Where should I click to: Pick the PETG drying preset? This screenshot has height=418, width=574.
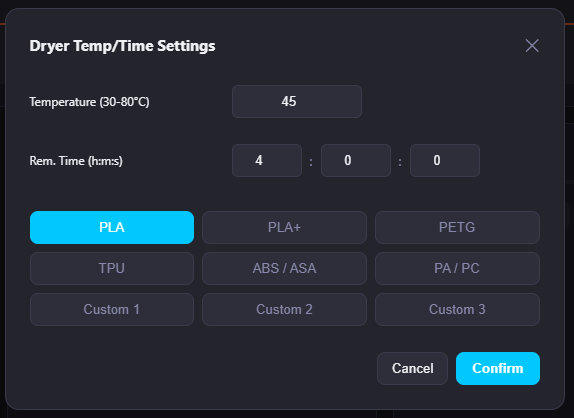[x=457, y=227]
